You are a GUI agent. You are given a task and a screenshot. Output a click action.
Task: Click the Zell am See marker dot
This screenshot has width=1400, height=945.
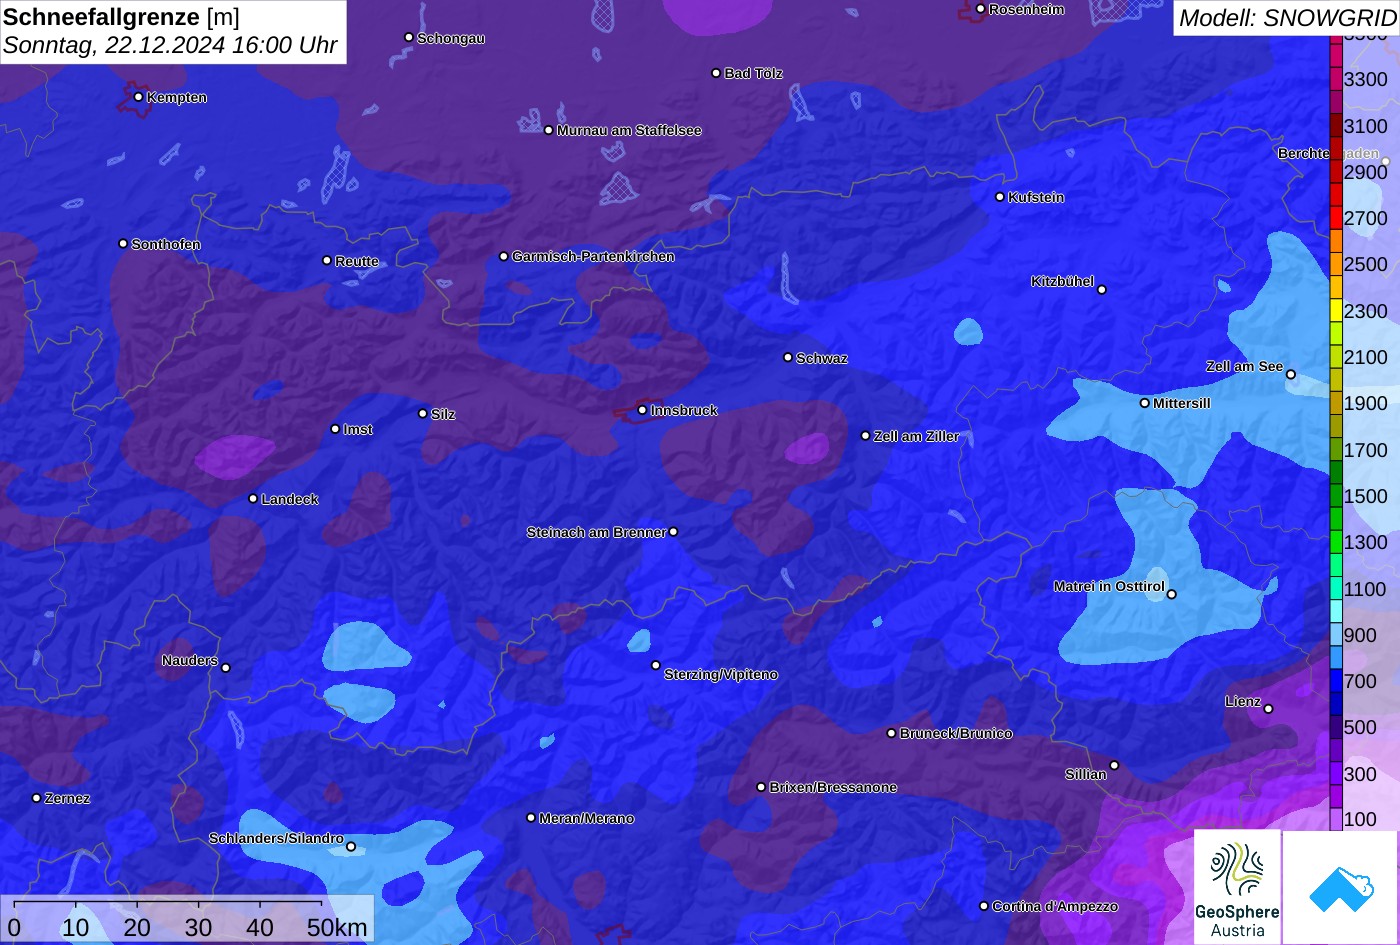point(1291,375)
